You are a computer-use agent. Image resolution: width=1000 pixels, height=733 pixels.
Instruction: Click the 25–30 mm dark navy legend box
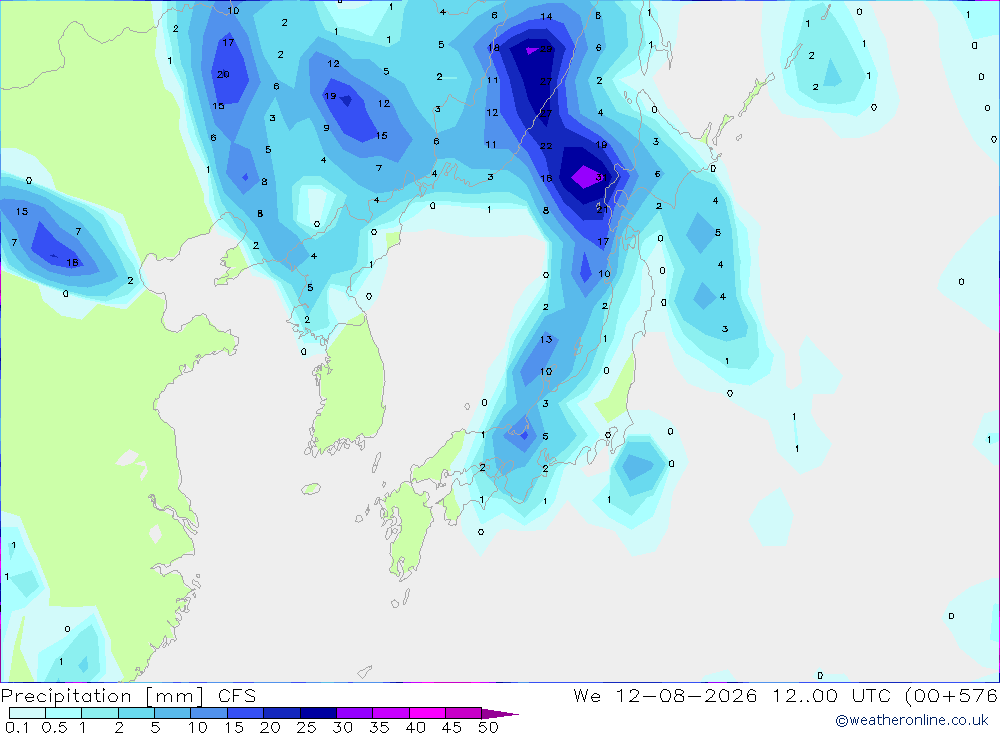tap(318, 713)
